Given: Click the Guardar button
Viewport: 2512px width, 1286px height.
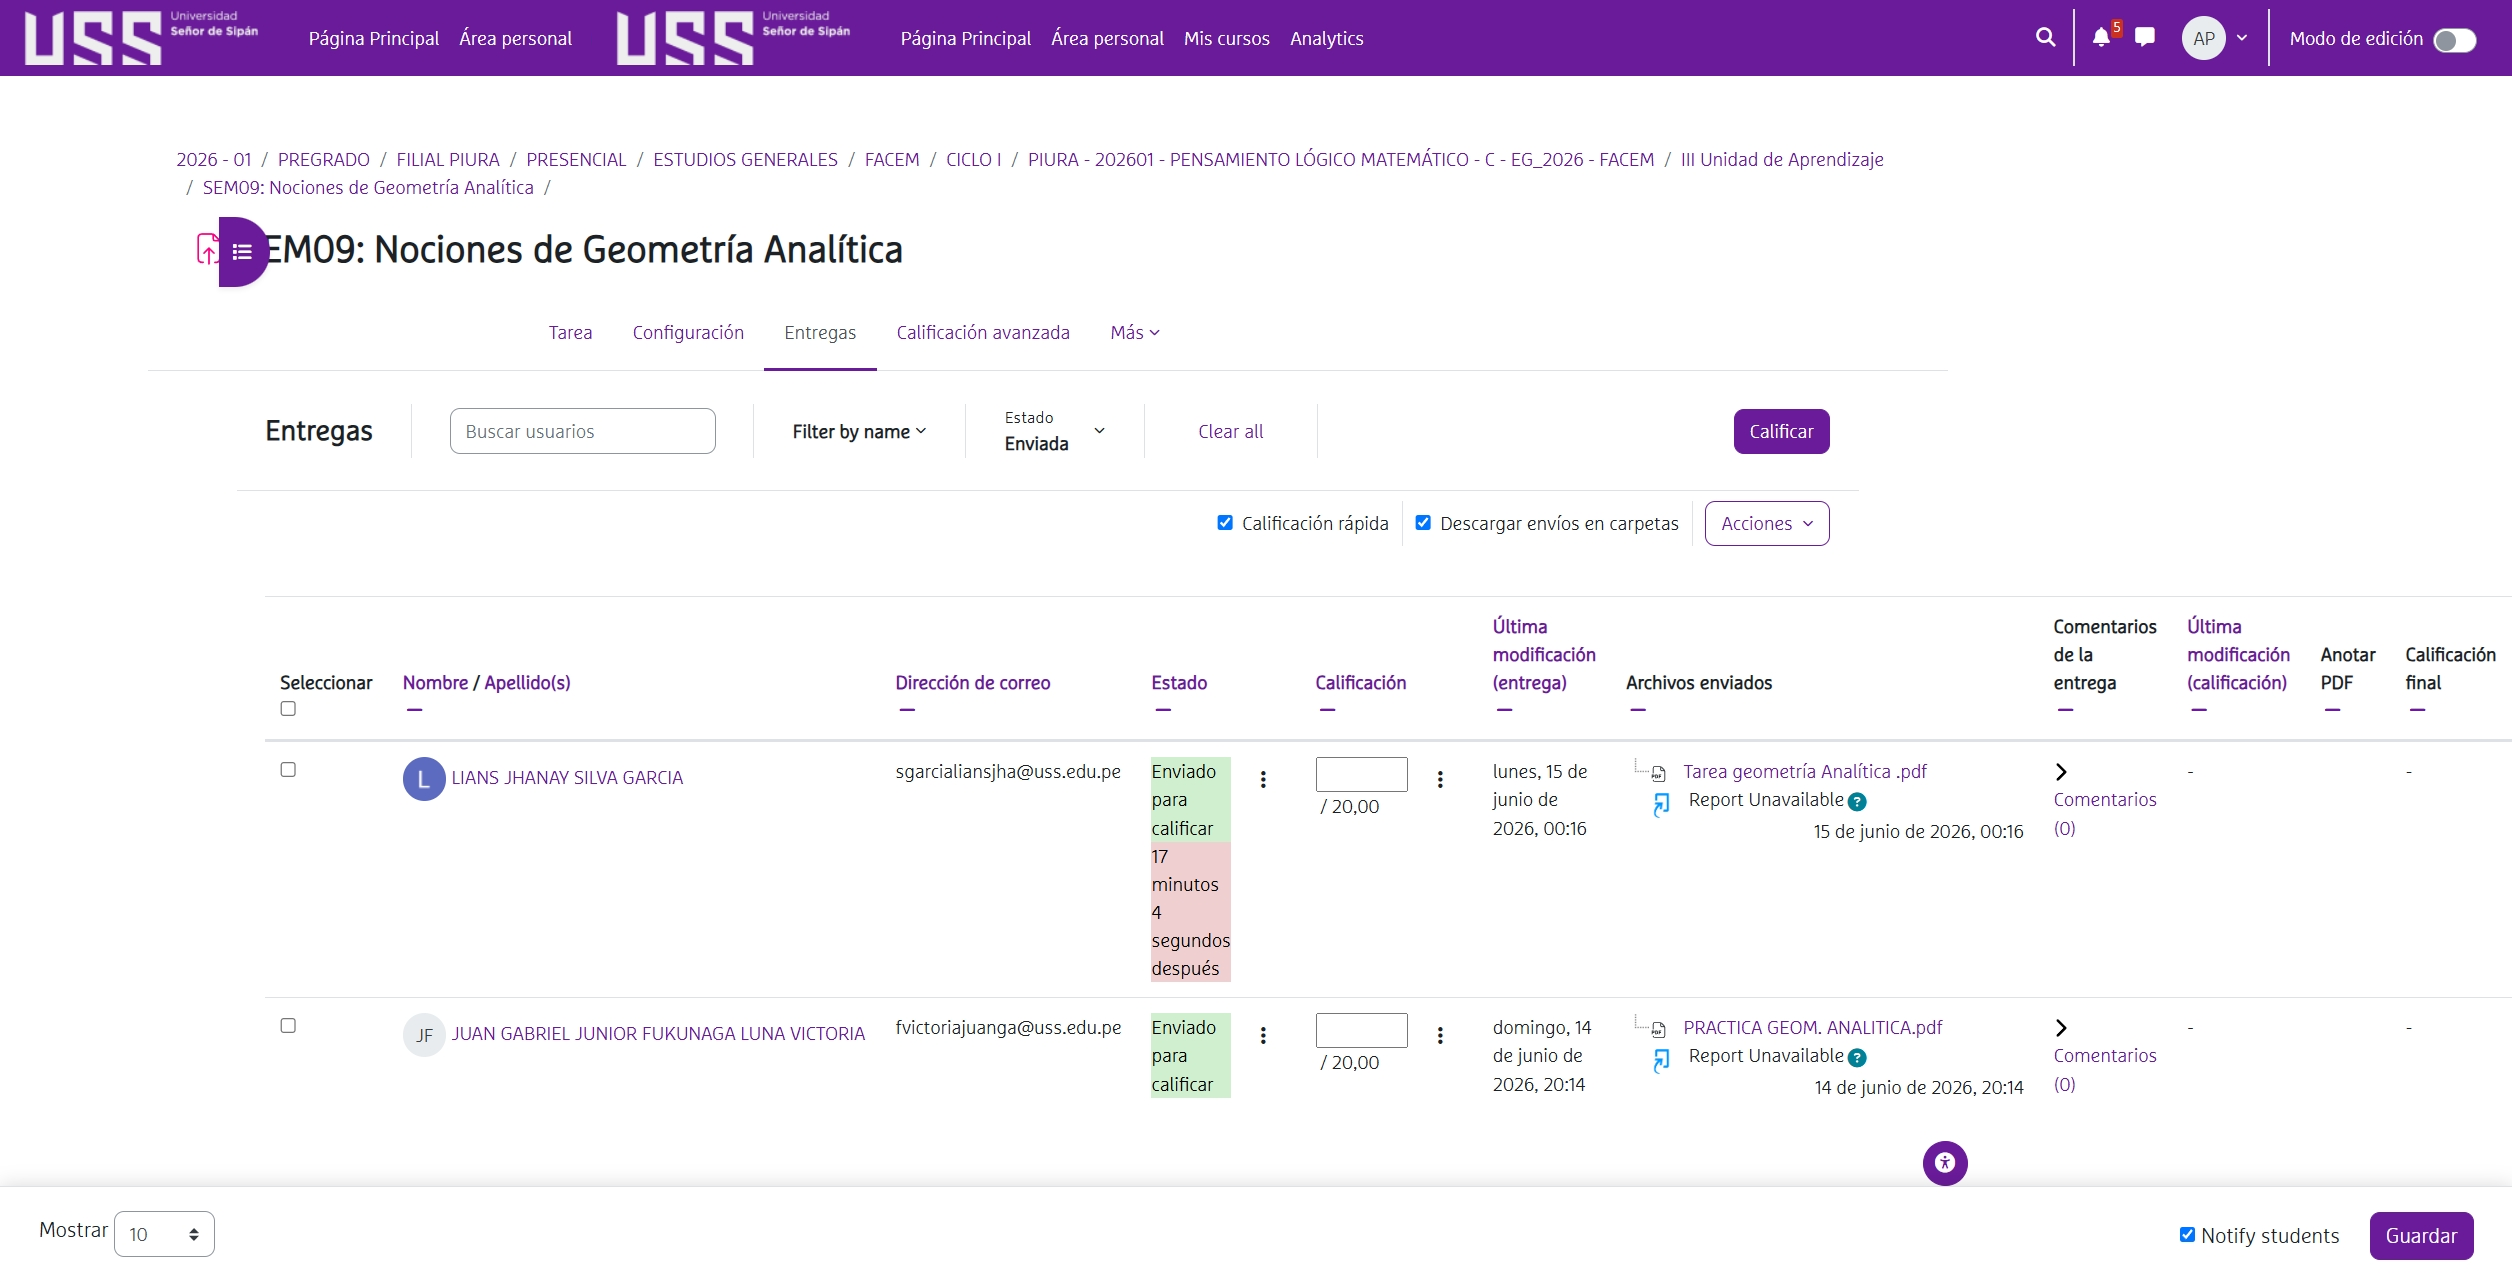Looking at the screenshot, I should click(x=2421, y=1236).
